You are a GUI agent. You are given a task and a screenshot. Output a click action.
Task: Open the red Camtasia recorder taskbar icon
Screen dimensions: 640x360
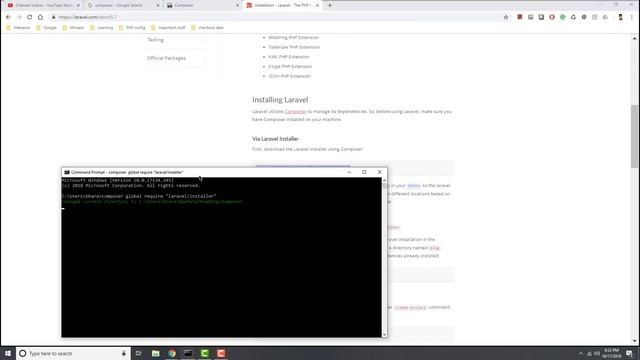(221, 353)
